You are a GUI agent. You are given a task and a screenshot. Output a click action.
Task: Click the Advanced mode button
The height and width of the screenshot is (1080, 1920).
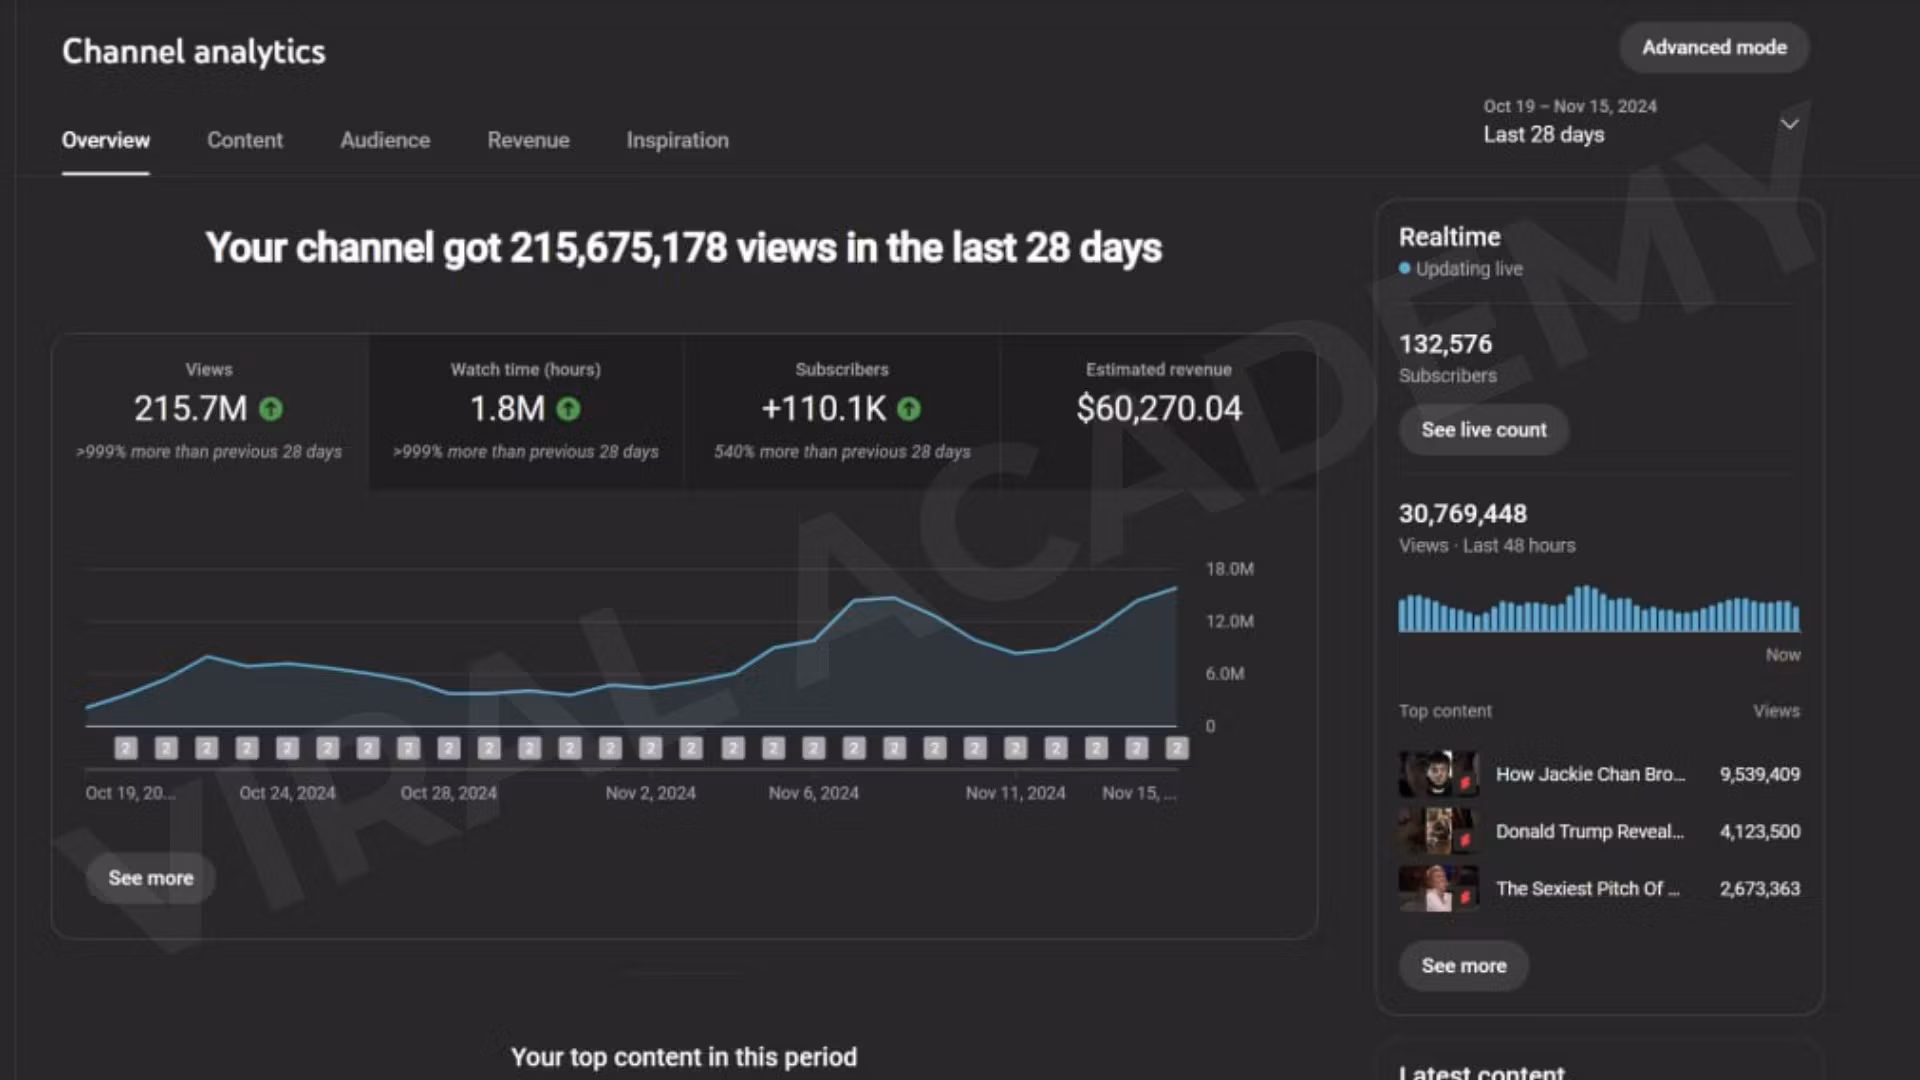tap(1713, 47)
